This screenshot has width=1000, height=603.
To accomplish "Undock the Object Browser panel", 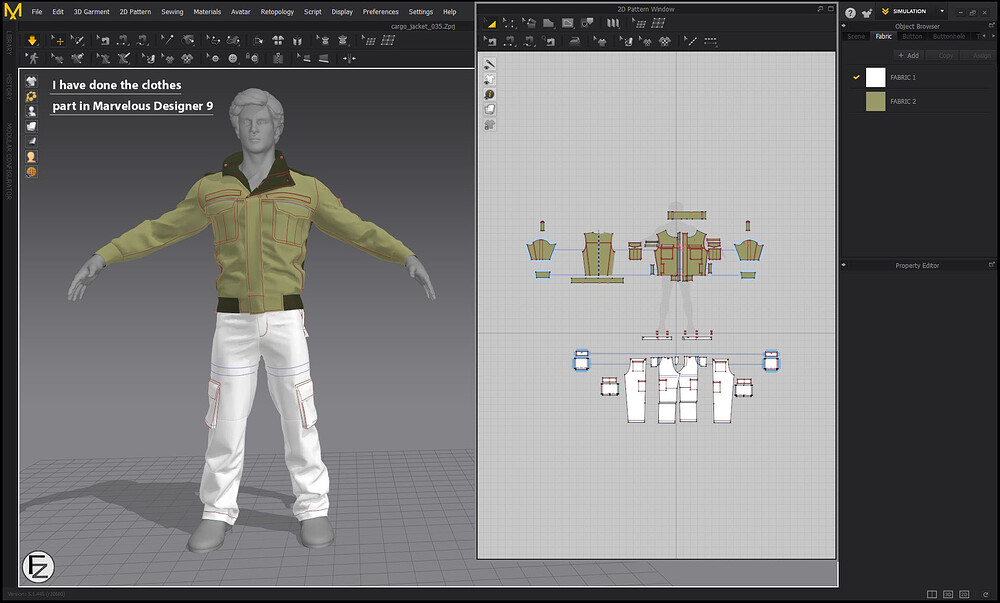I will click(991, 25).
